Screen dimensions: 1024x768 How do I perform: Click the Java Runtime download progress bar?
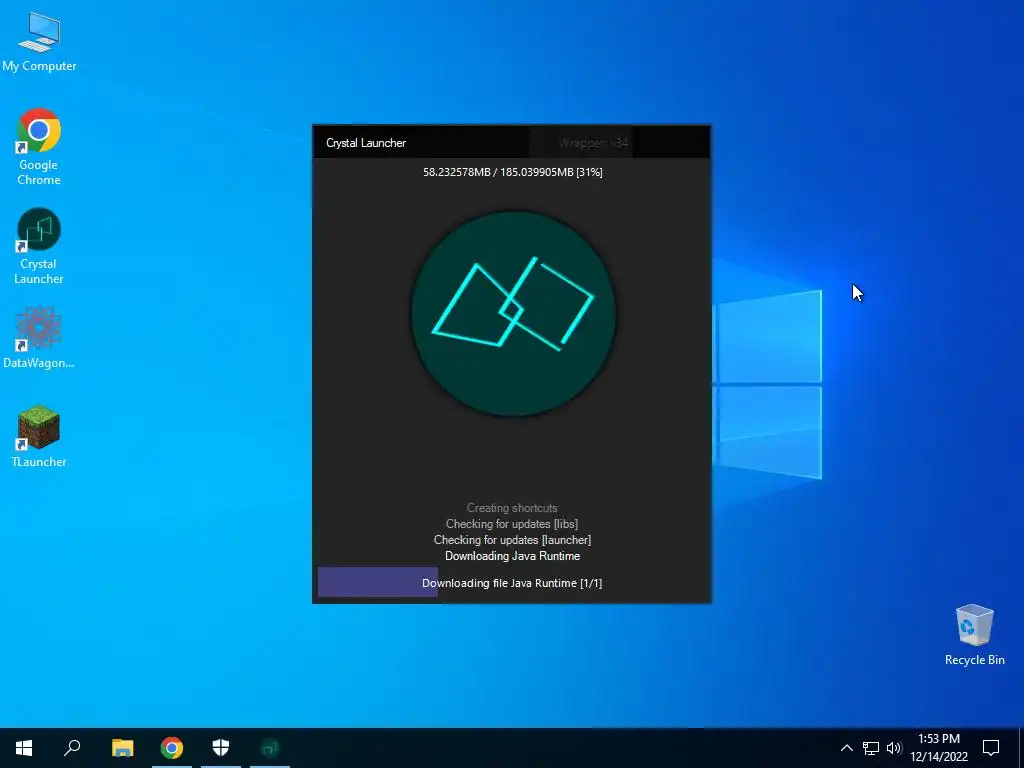click(512, 583)
